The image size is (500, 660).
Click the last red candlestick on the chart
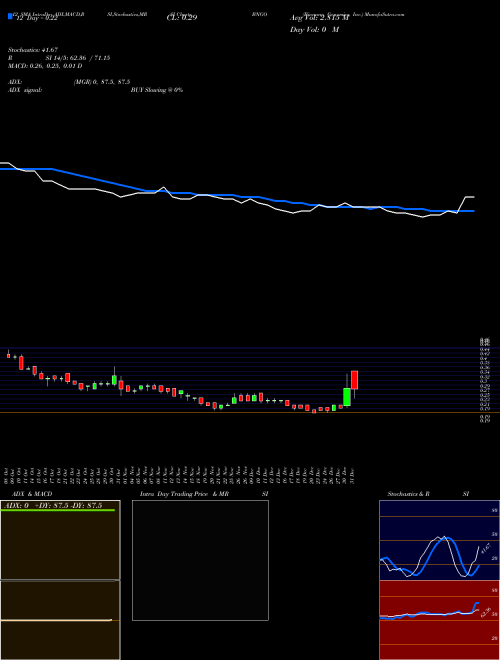(354, 380)
